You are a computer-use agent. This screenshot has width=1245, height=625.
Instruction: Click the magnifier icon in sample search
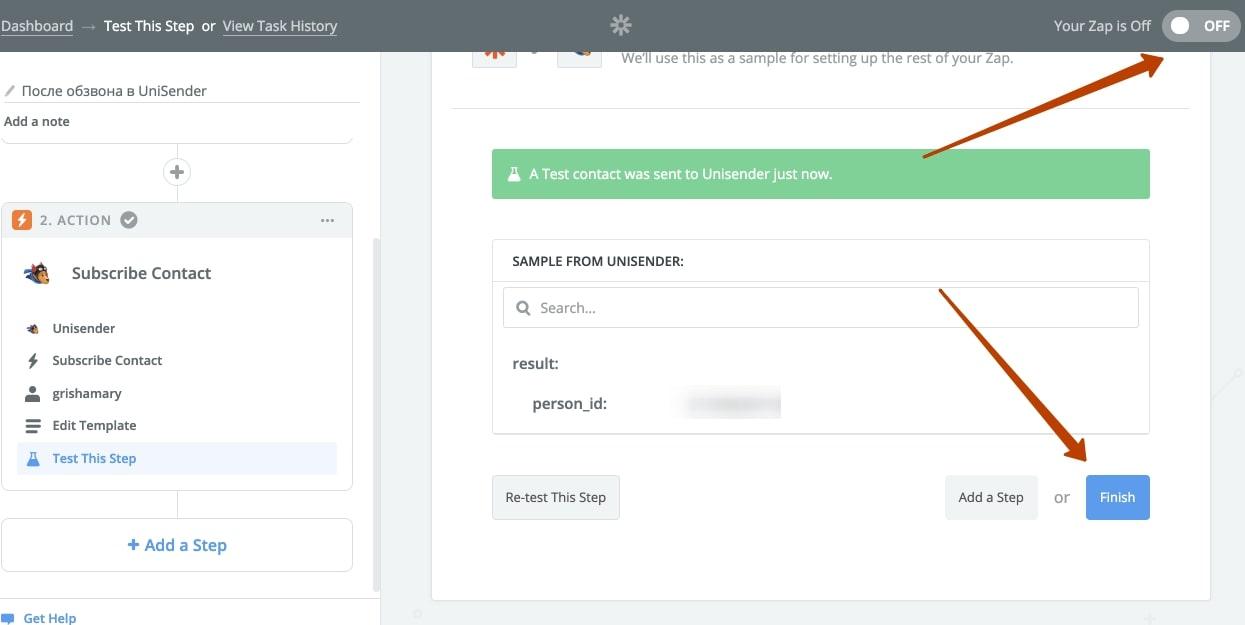tap(523, 308)
